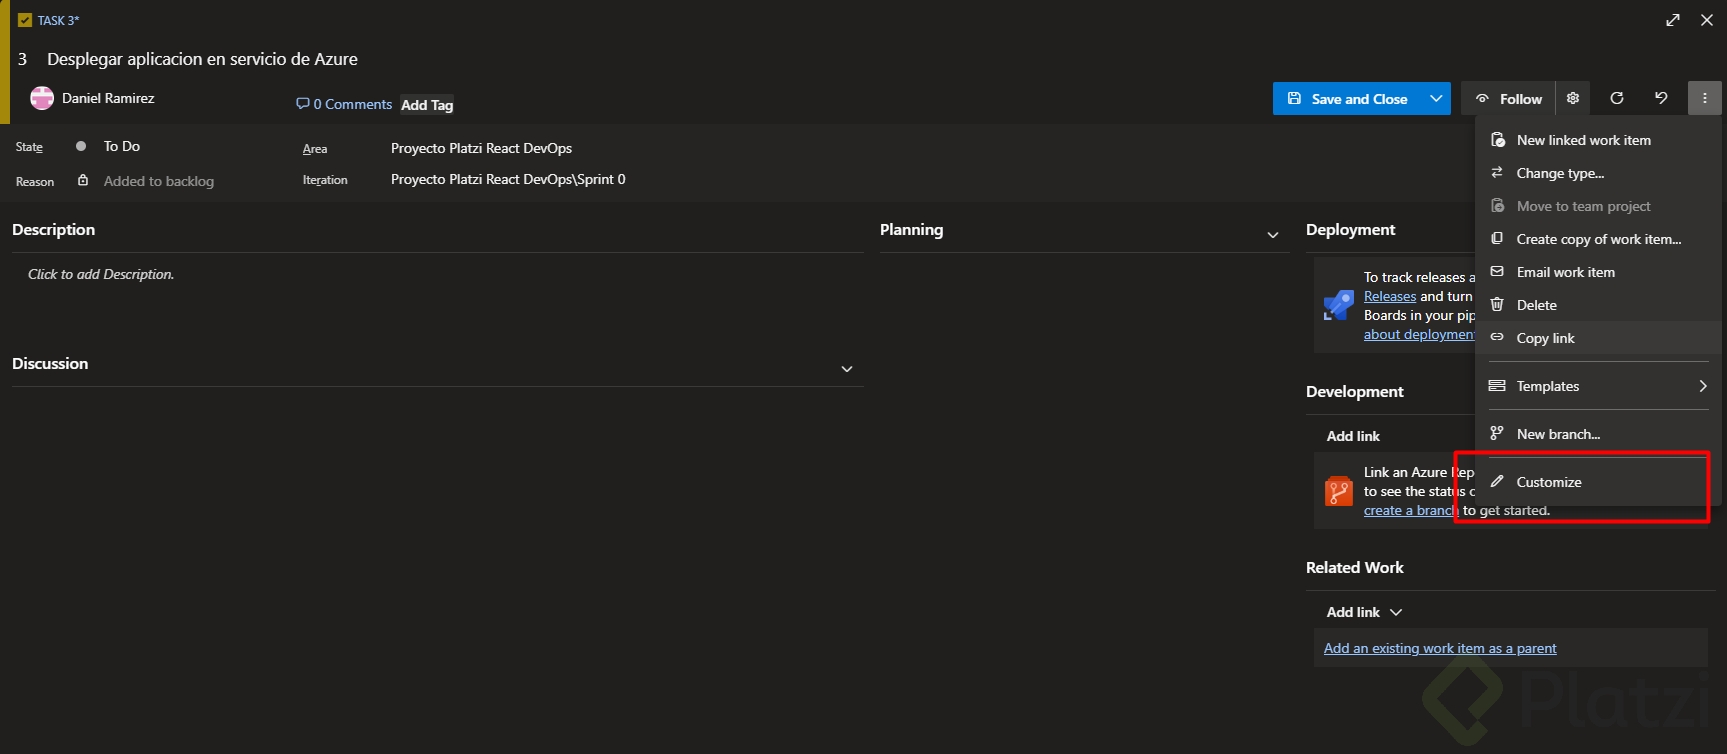Click the Add Tag button
The width and height of the screenshot is (1727, 754).
pos(427,105)
